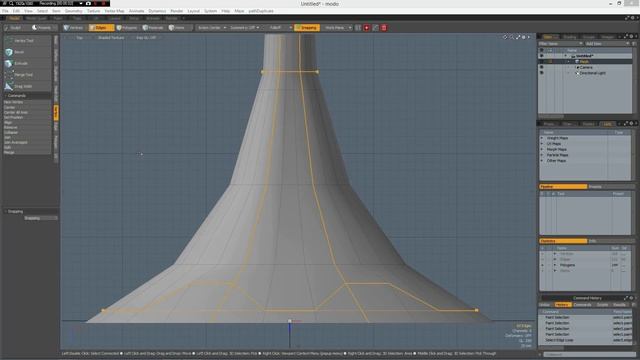
Task: Open the Pipeline tab
Action: tap(563, 187)
